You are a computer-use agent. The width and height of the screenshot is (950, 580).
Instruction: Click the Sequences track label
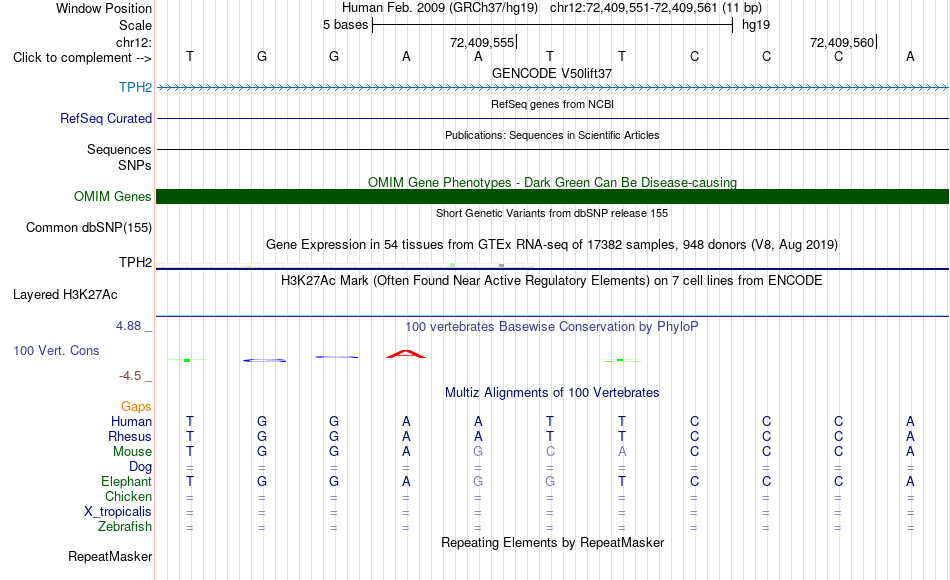click(119, 149)
